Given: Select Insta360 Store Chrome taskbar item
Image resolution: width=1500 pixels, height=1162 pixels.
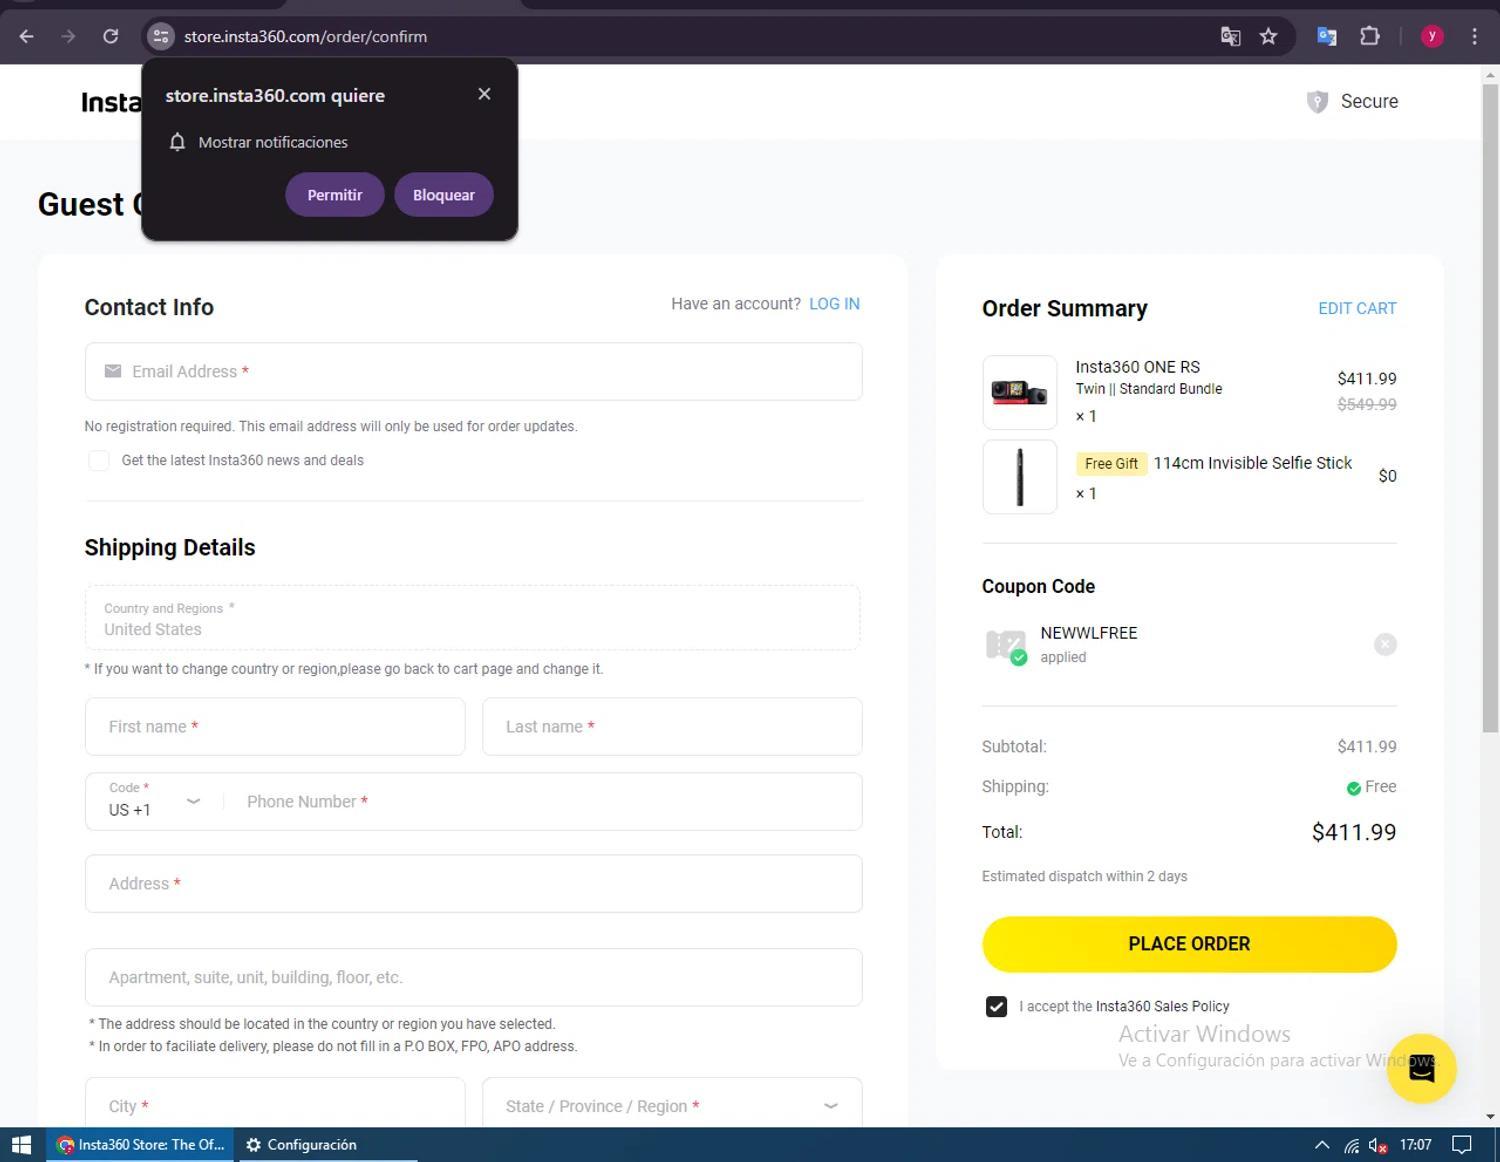Looking at the screenshot, I should [x=140, y=1145].
